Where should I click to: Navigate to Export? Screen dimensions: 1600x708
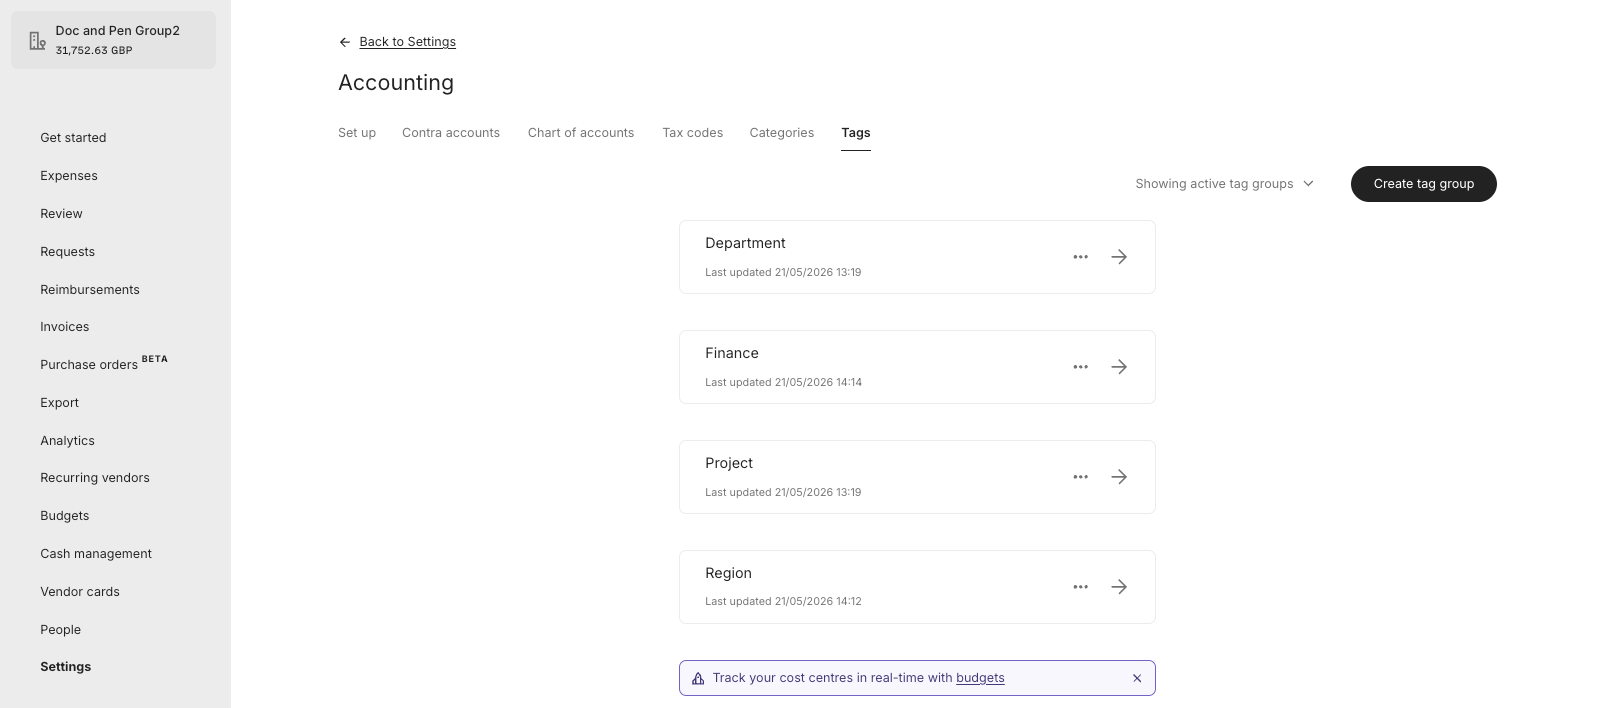click(x=59, y=403)
